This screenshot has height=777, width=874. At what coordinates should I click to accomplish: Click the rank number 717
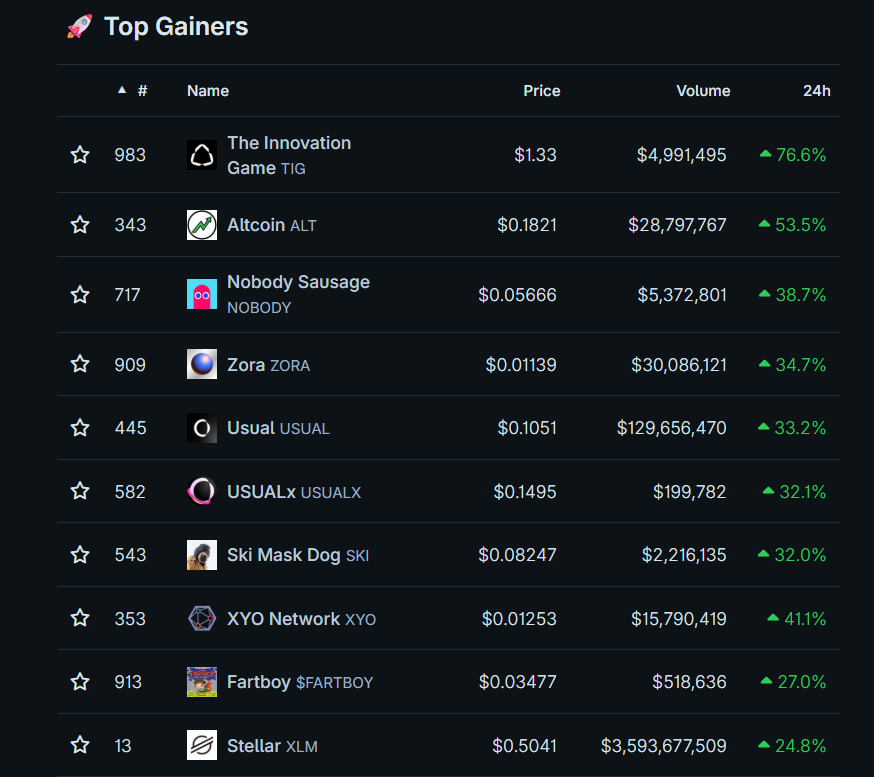click(x=127, y=294)
